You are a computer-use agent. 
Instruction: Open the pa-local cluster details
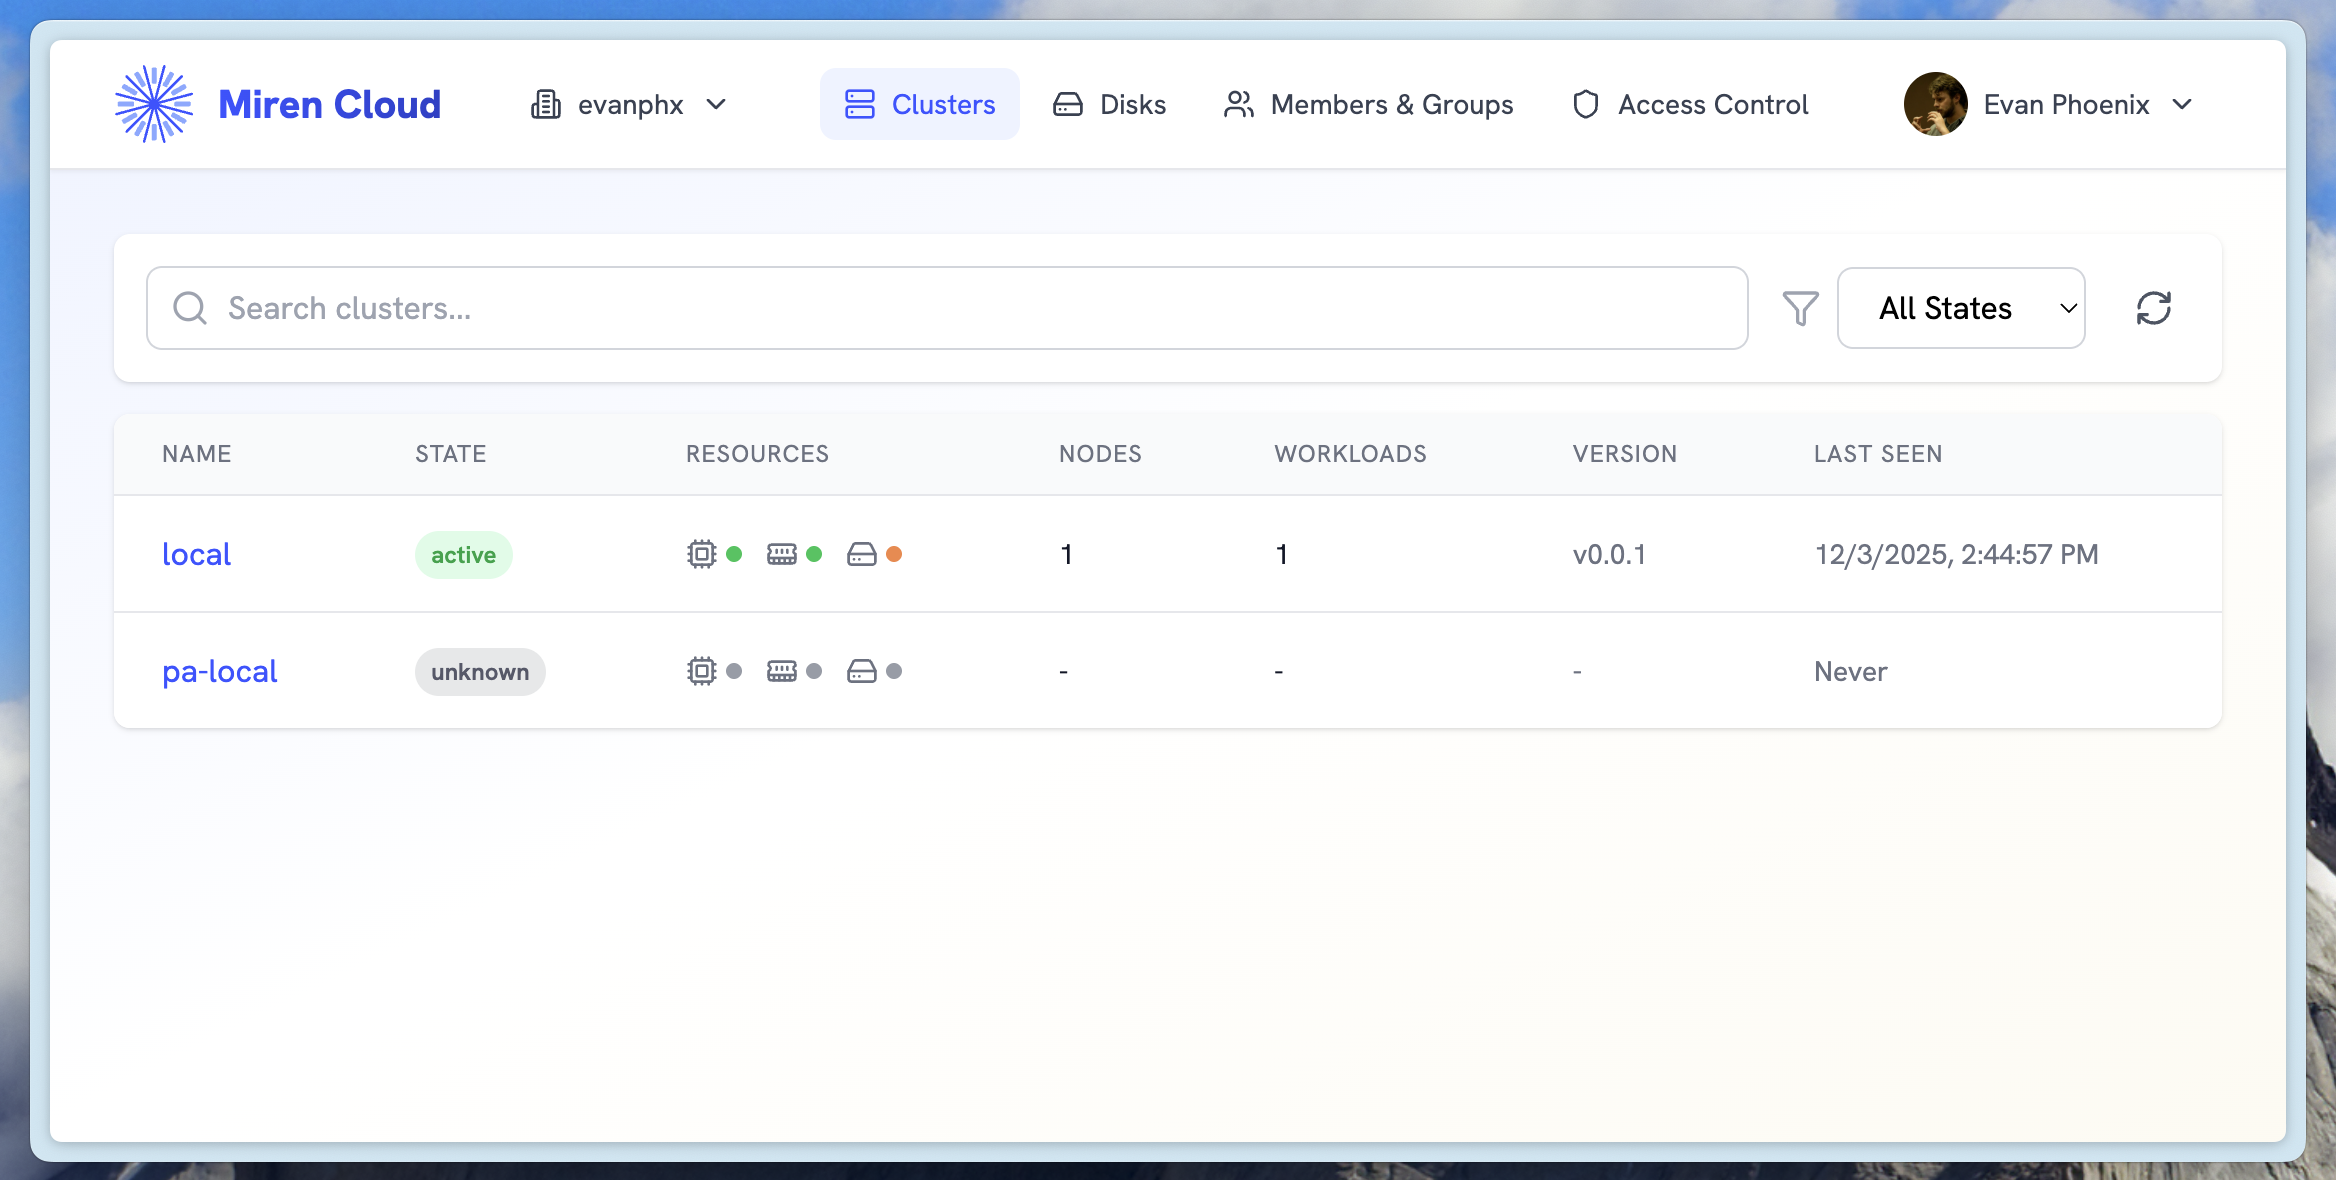pos(220,671)
